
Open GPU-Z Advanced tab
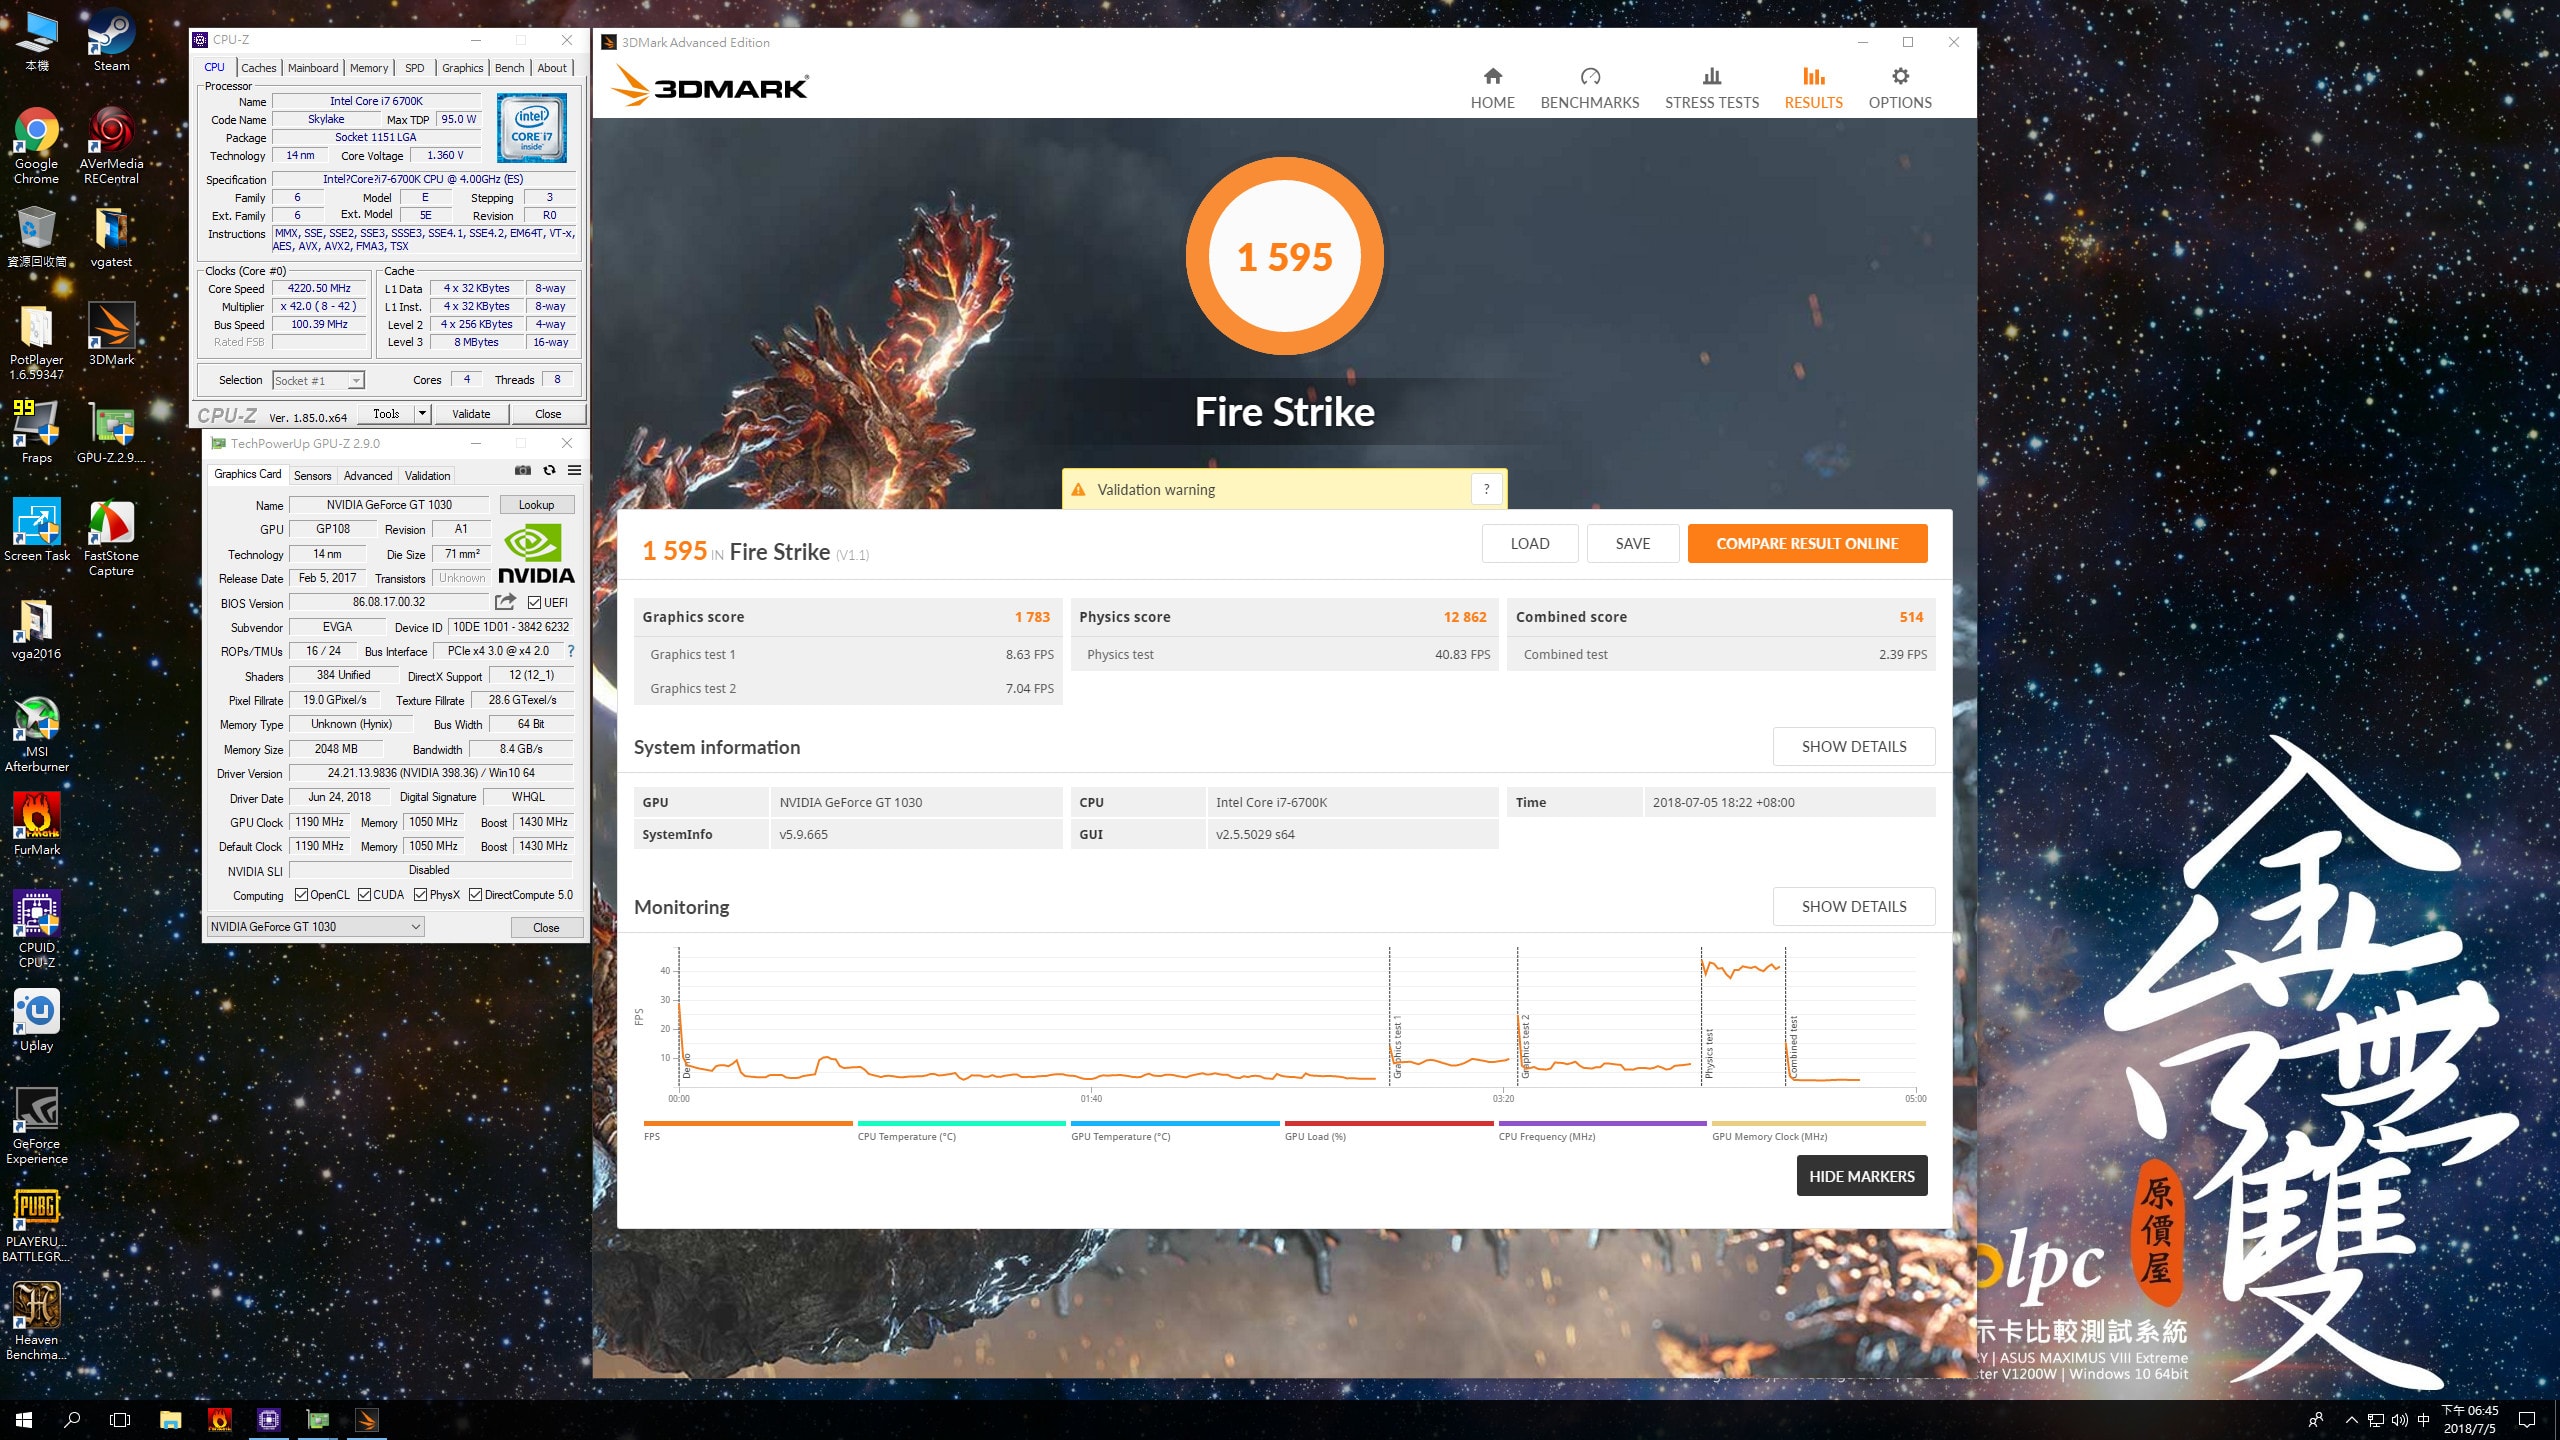[368, 476]
